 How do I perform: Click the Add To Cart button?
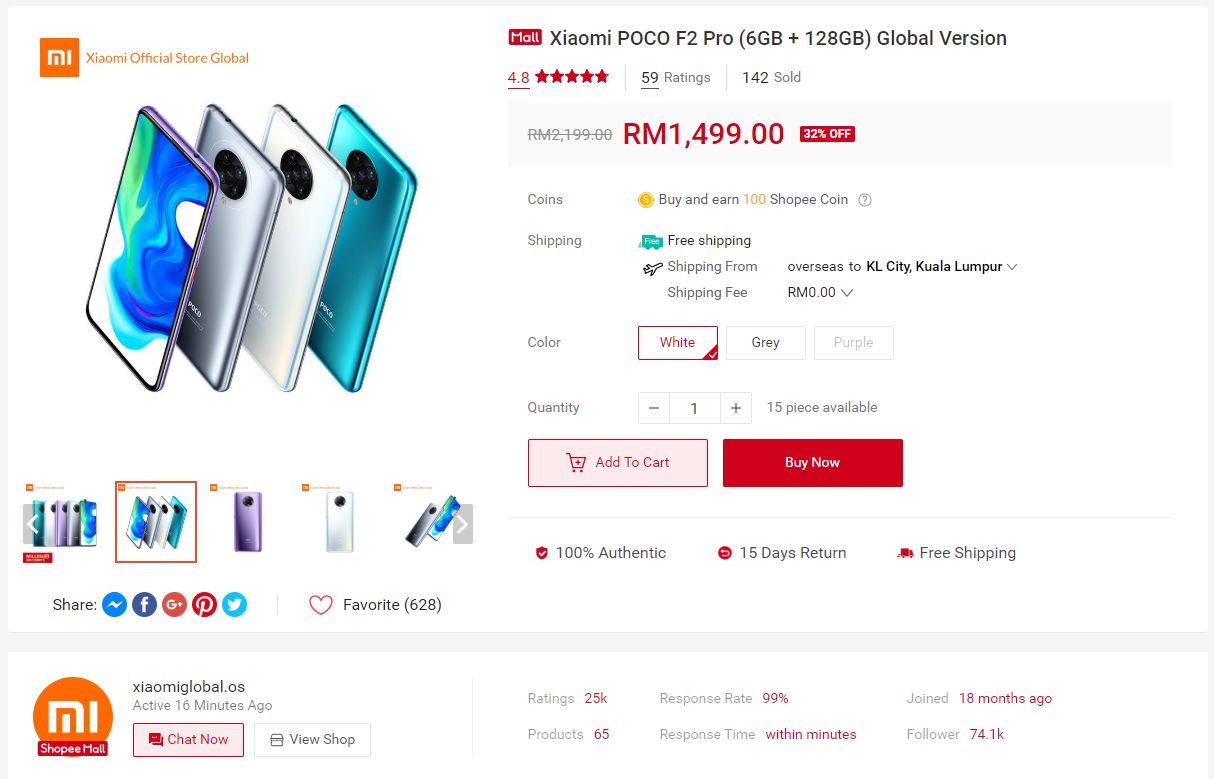pos(617,463)
